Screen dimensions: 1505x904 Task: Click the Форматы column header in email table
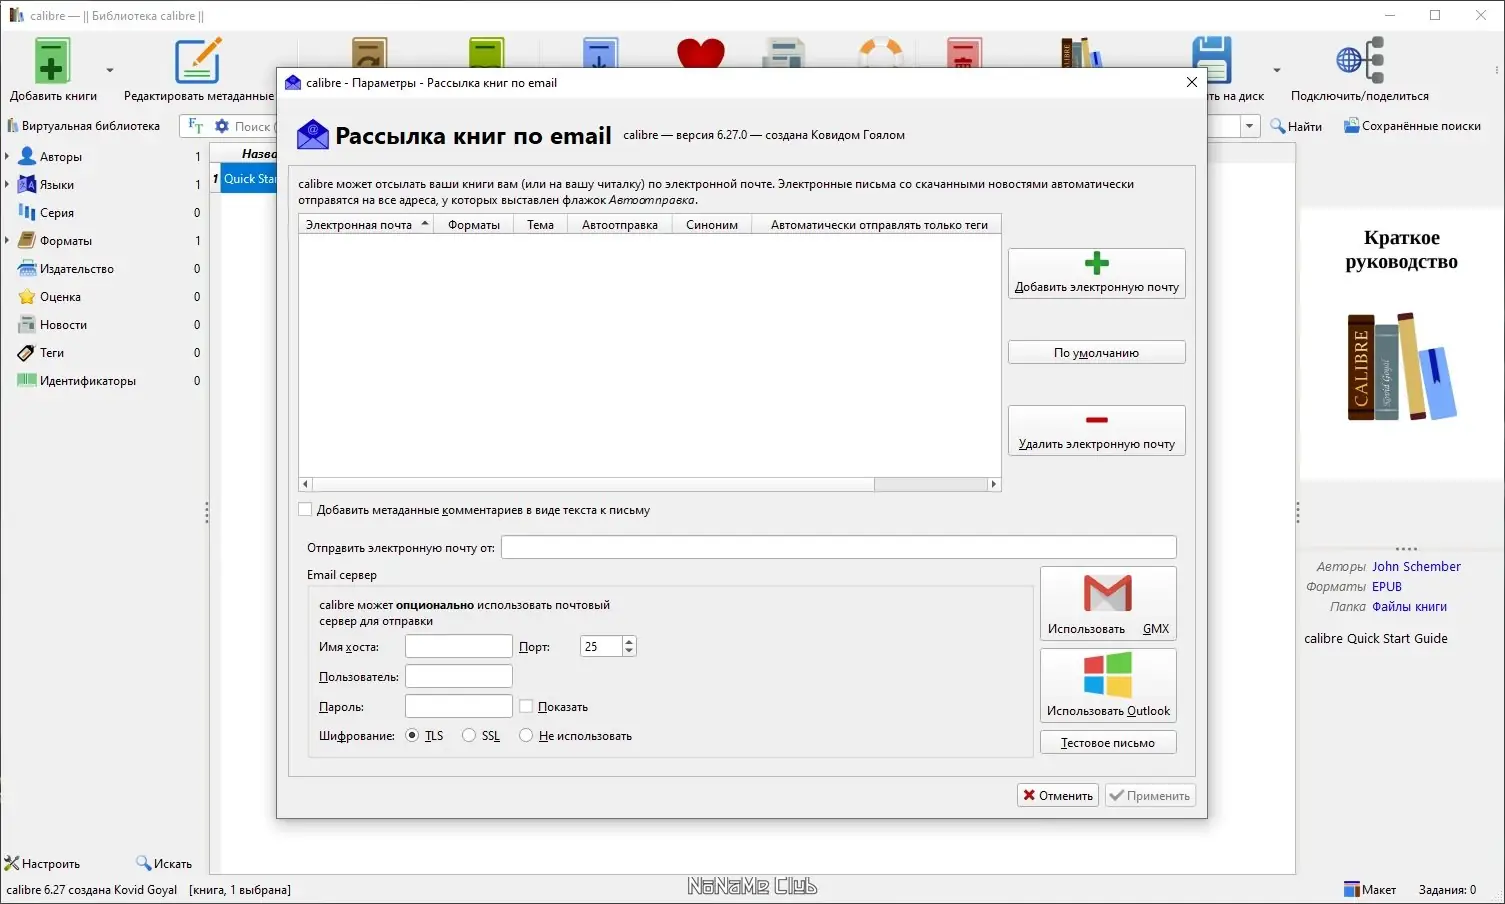pos(474,225)
